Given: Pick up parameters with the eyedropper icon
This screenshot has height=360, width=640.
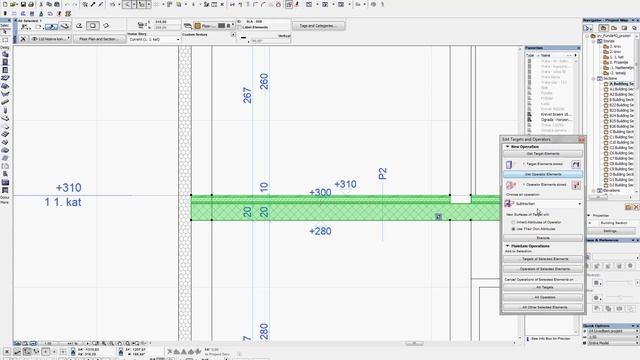Looking at the screenshot, I should pyautogui.click(x=93, y=4).
